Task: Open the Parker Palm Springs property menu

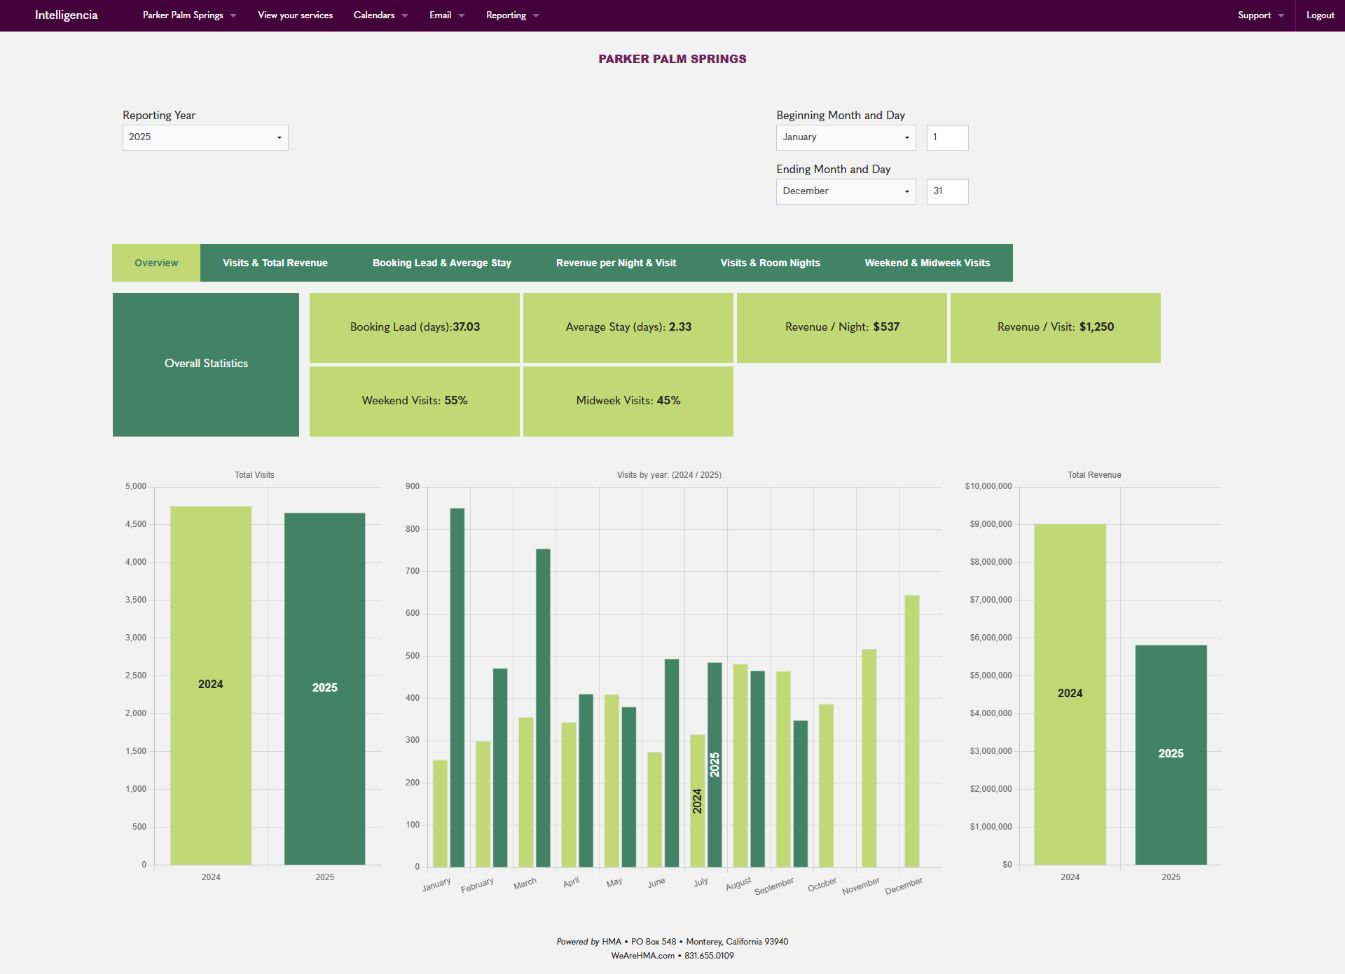Action: [x=189, y=15]
